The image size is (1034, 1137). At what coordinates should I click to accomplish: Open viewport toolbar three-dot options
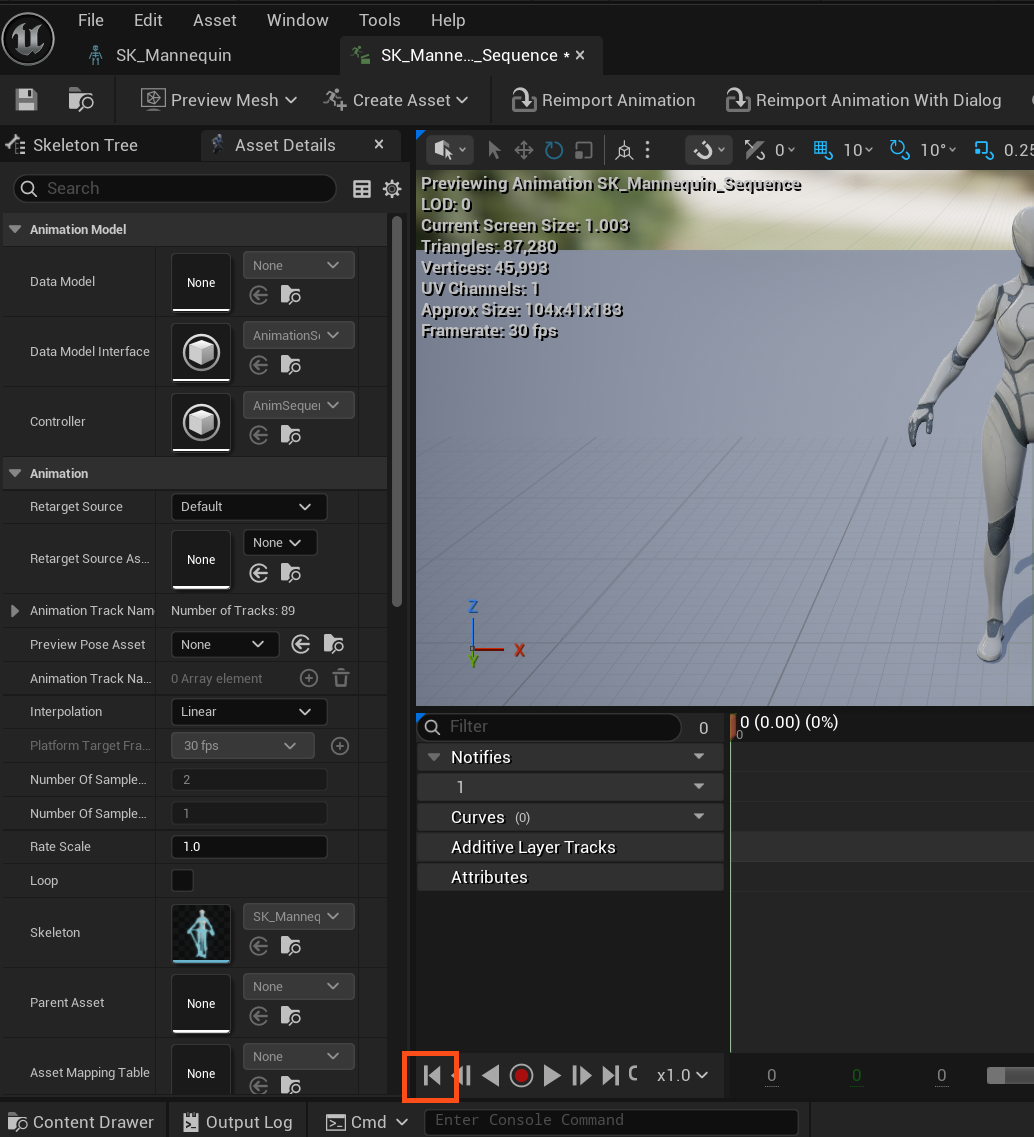648,150
